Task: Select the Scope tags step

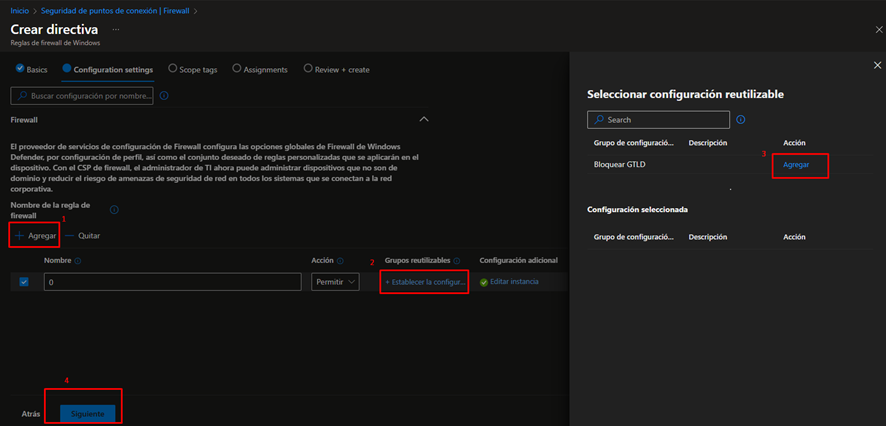Action: tap(191, 69)
